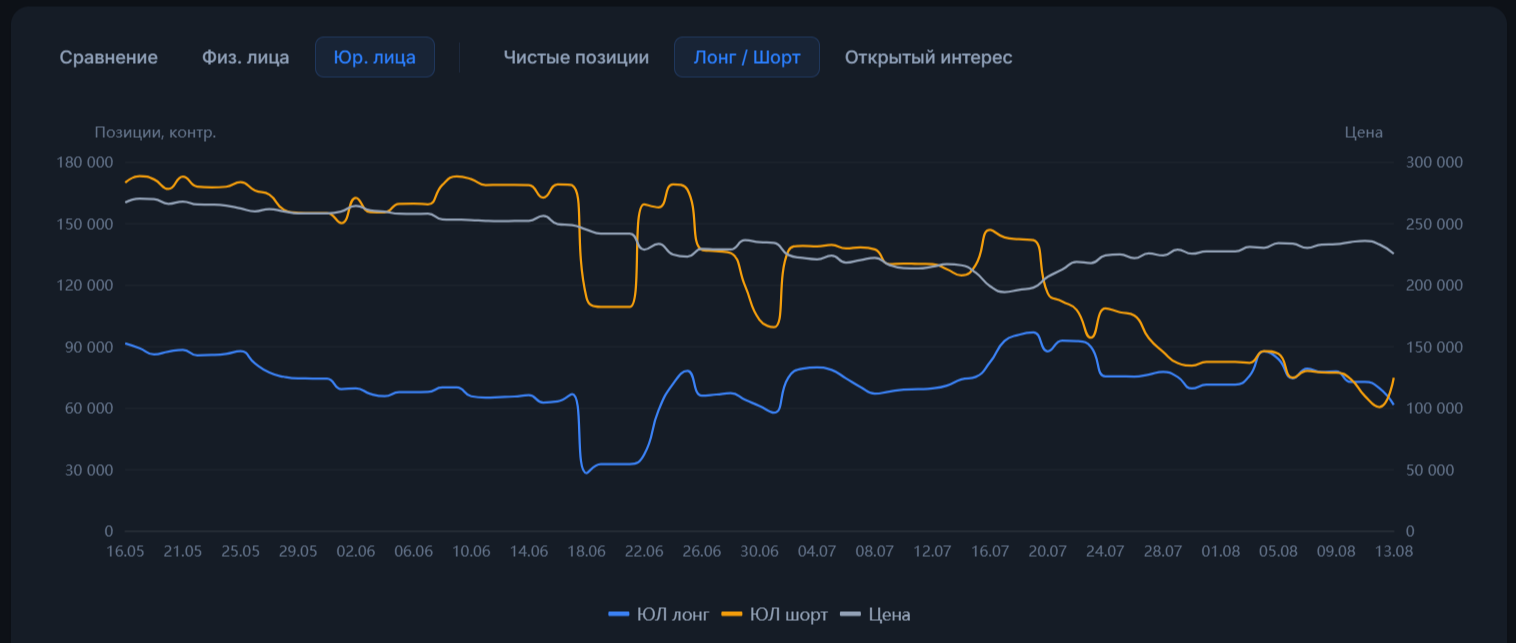Hide the Цена series in legend

click(x=875, y=615)
